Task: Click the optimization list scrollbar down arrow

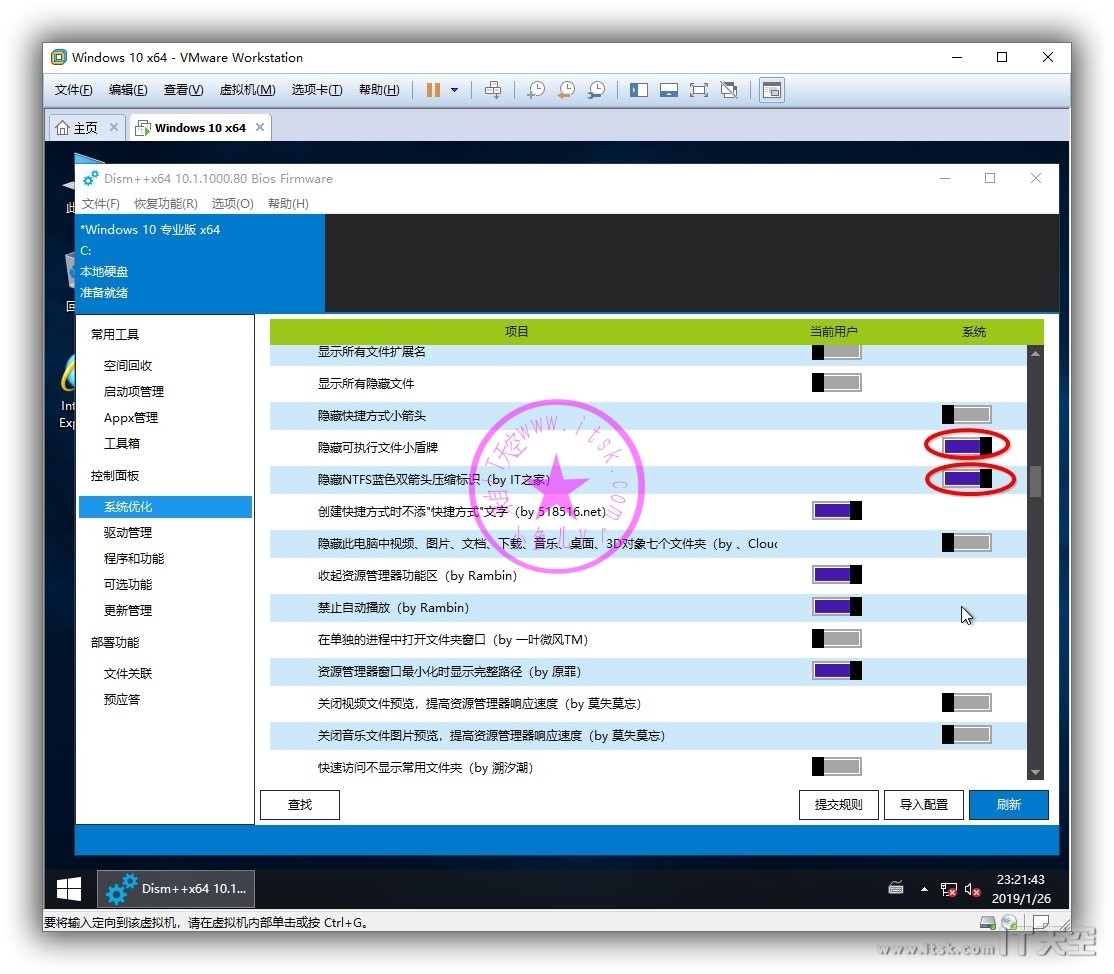Action: coord(1035,772)
